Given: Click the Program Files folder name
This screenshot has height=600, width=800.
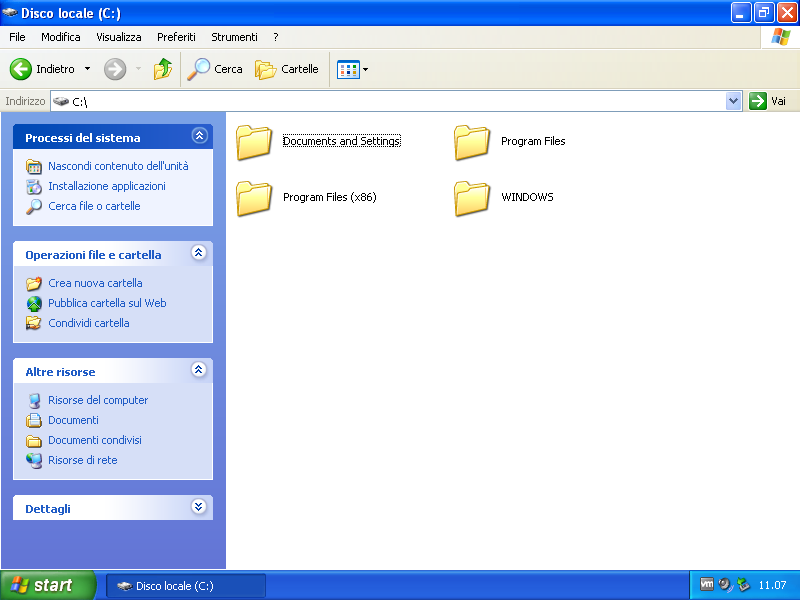Looking at the screenshot, I should click(533, 141).
